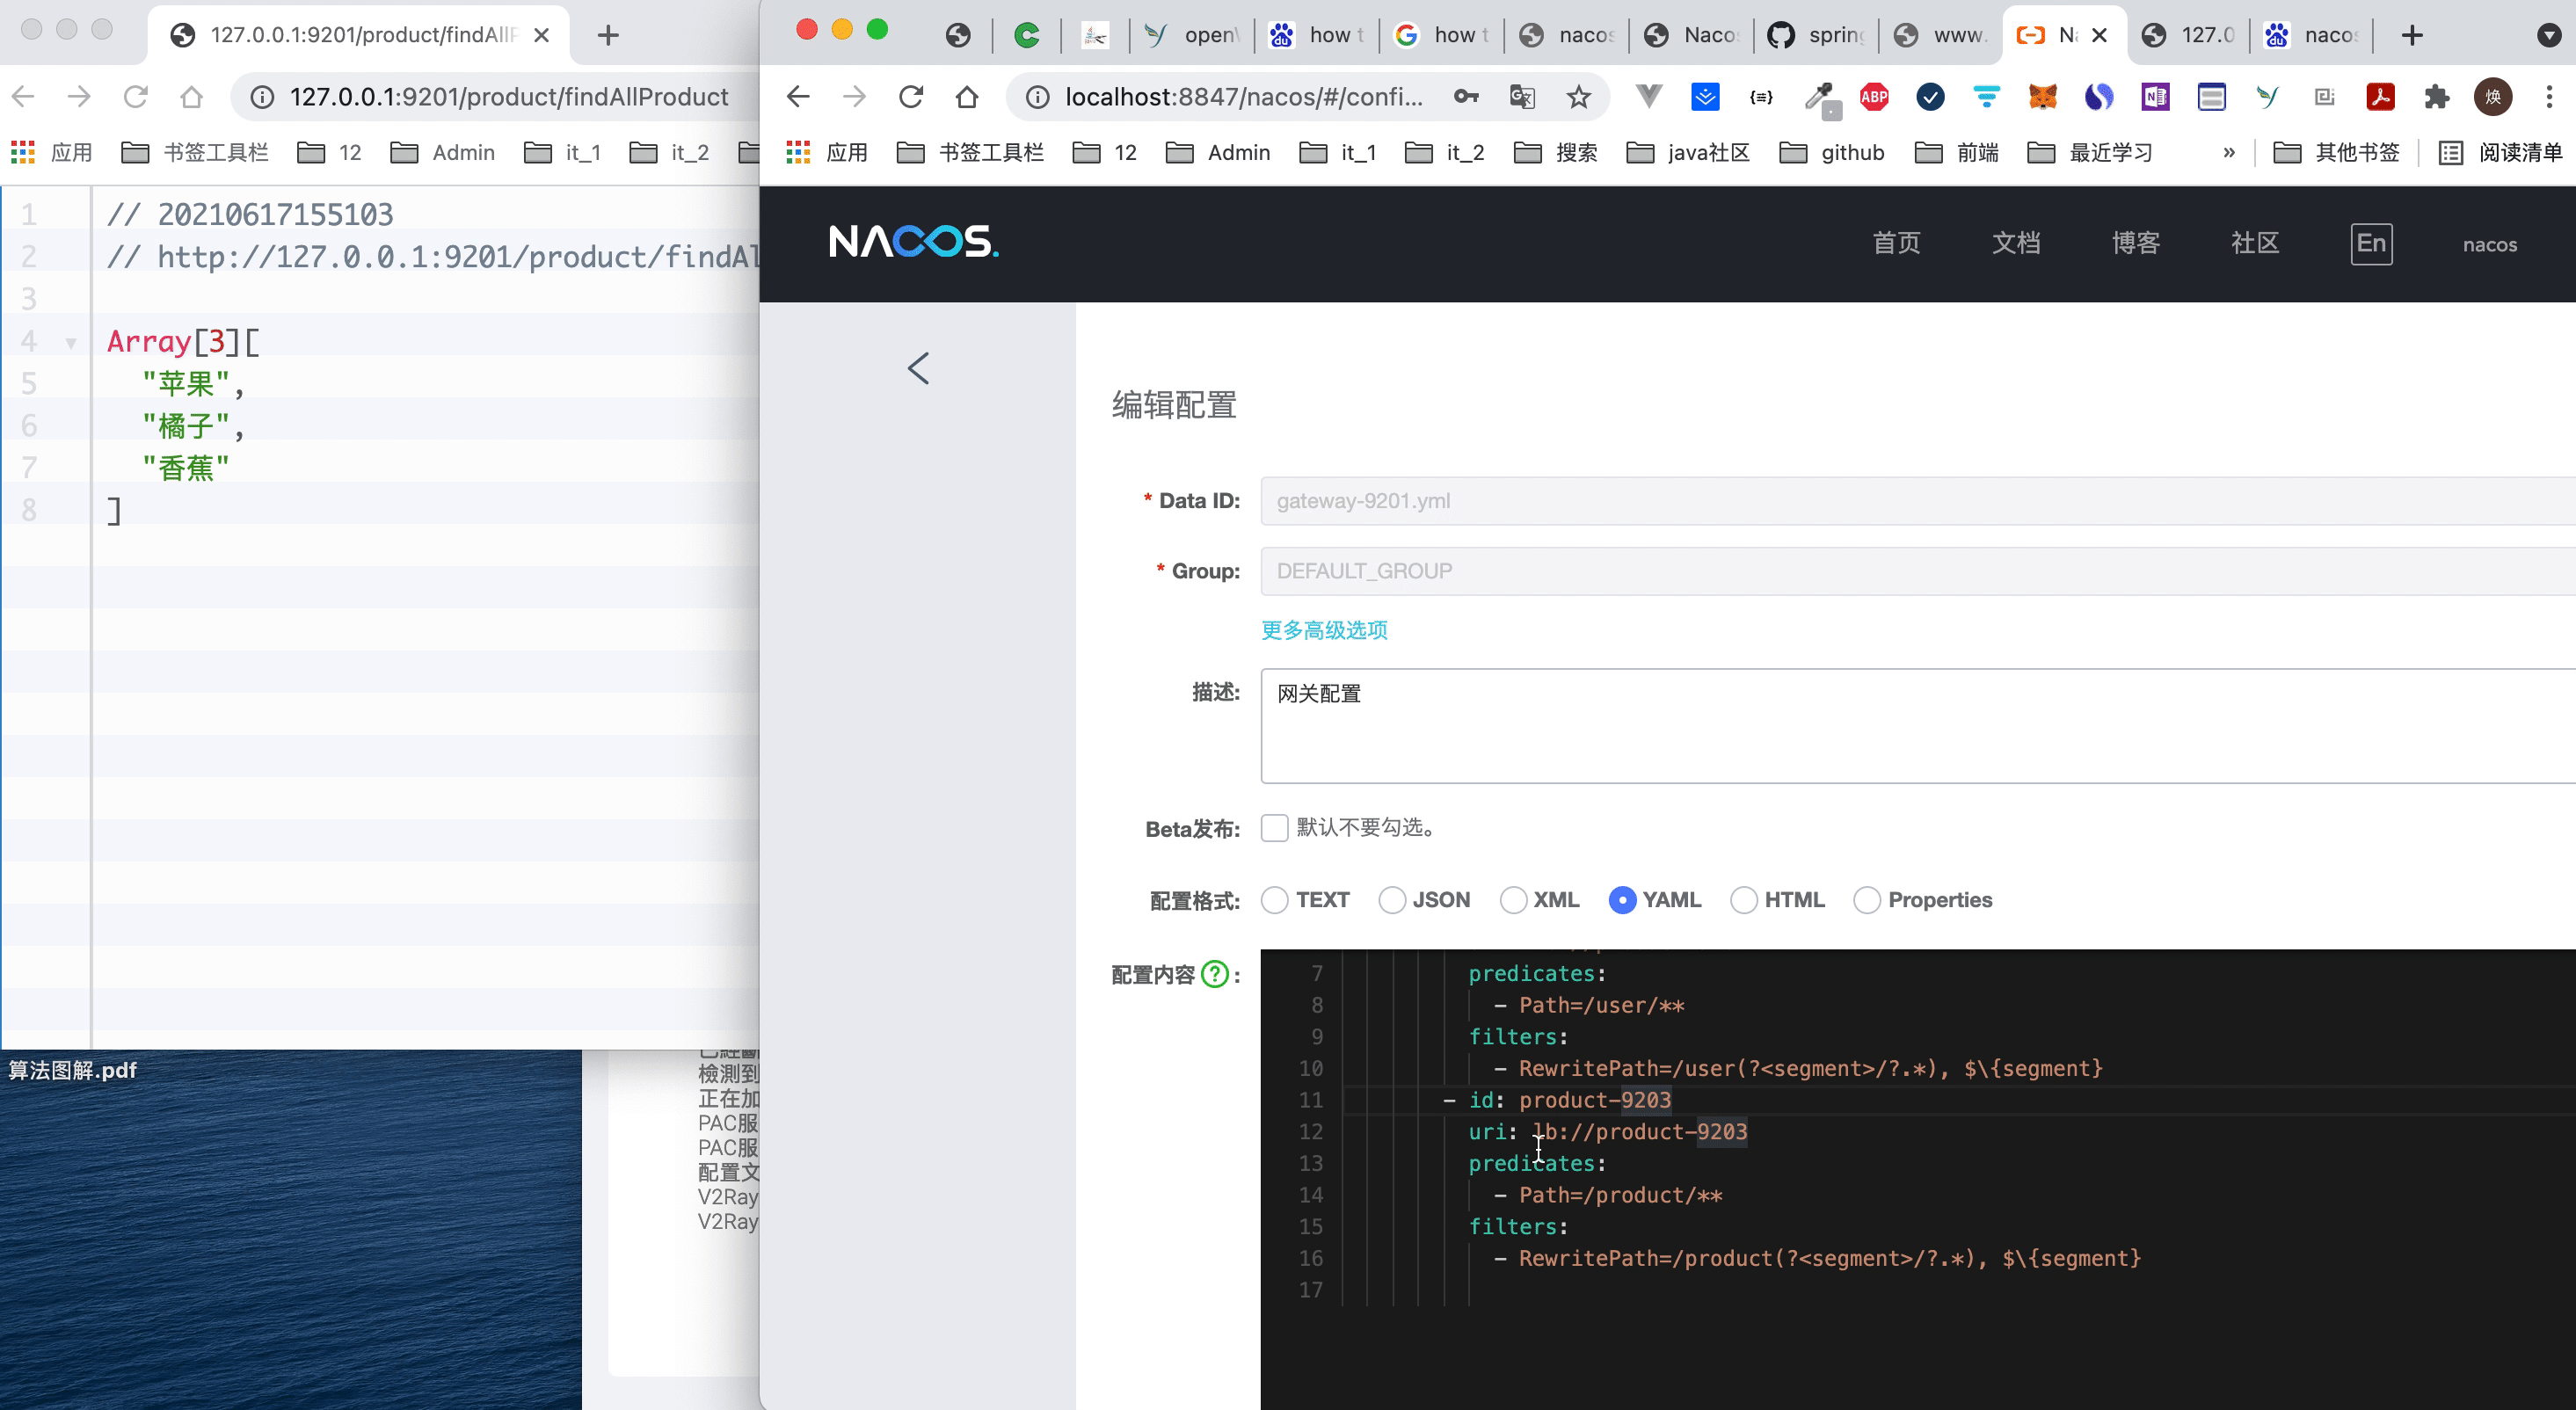
Task: Click the Data ID field gateway-9201.yml
Action: 1918,501
